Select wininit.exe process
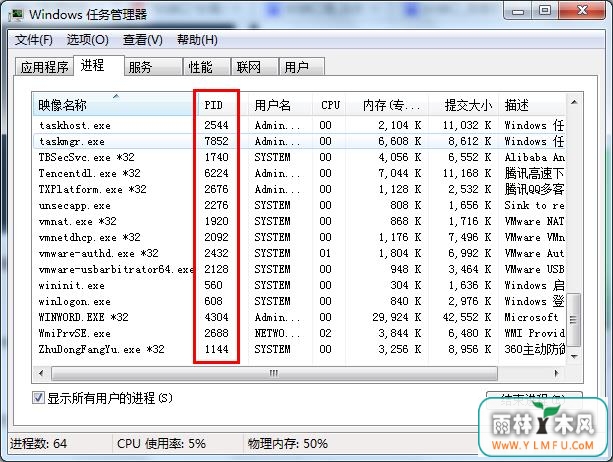 click(x=299, y=285)
